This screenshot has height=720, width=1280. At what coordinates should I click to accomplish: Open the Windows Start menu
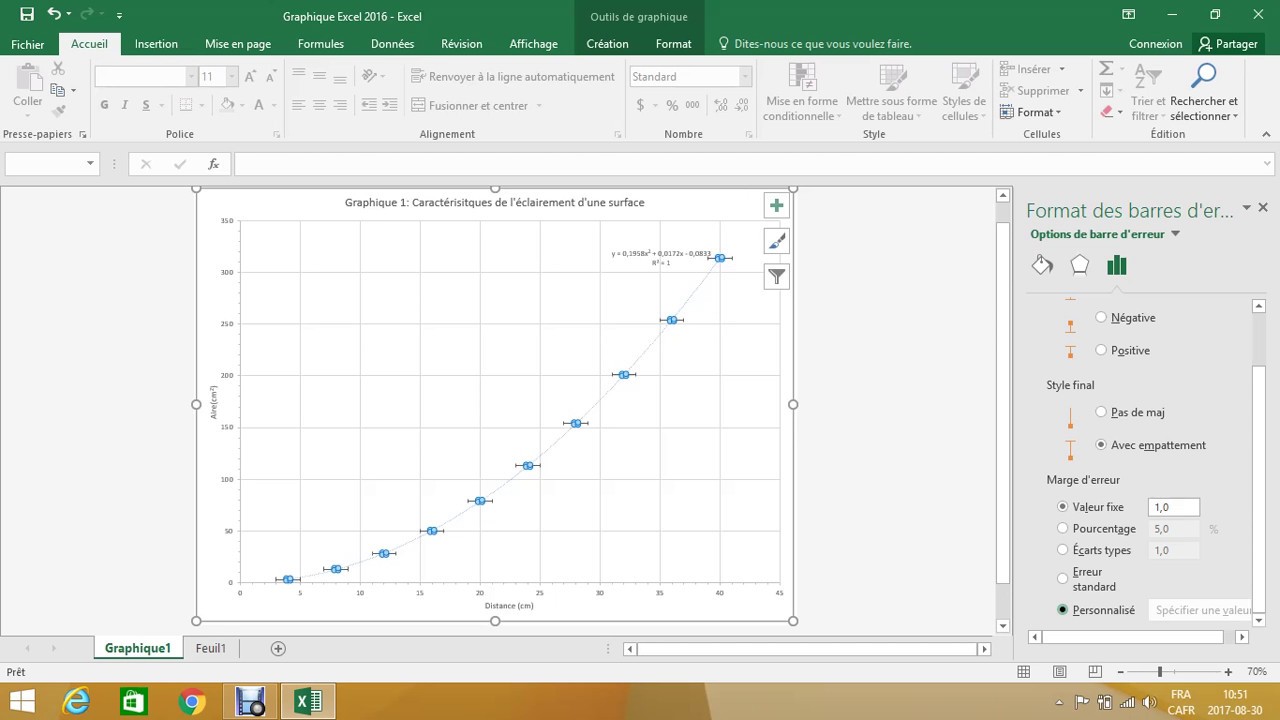(x=22, y=702)
